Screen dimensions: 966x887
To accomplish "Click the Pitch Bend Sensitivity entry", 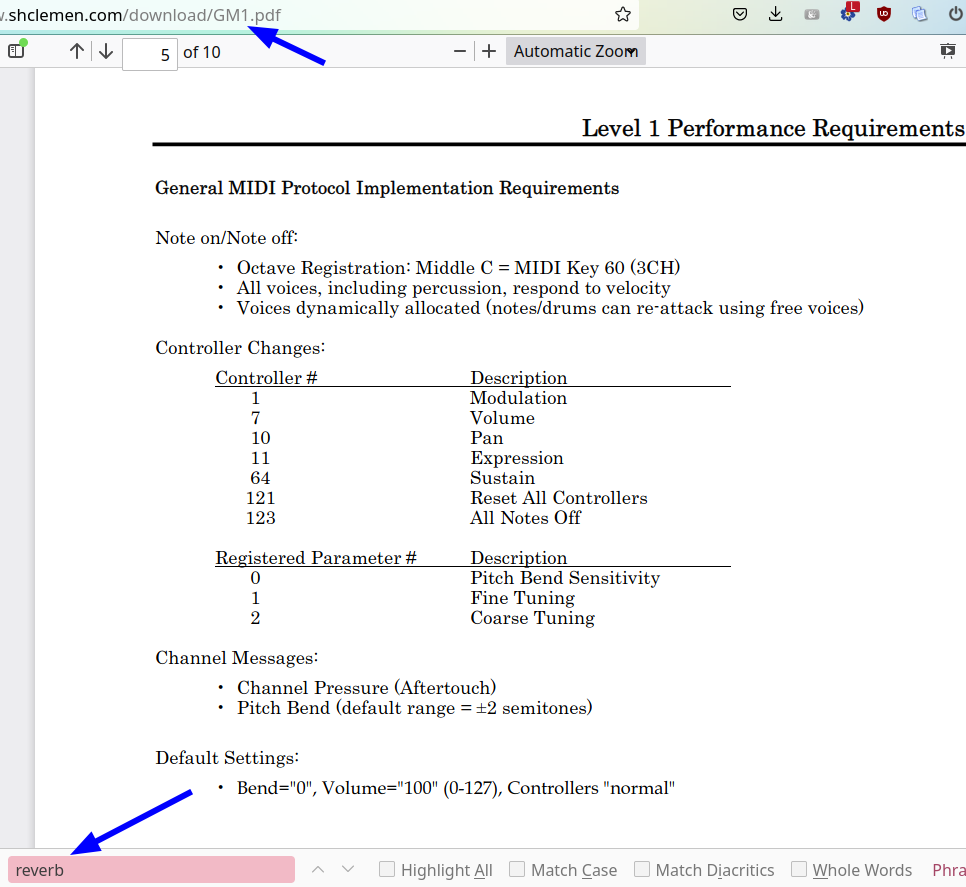I will 565,578.
